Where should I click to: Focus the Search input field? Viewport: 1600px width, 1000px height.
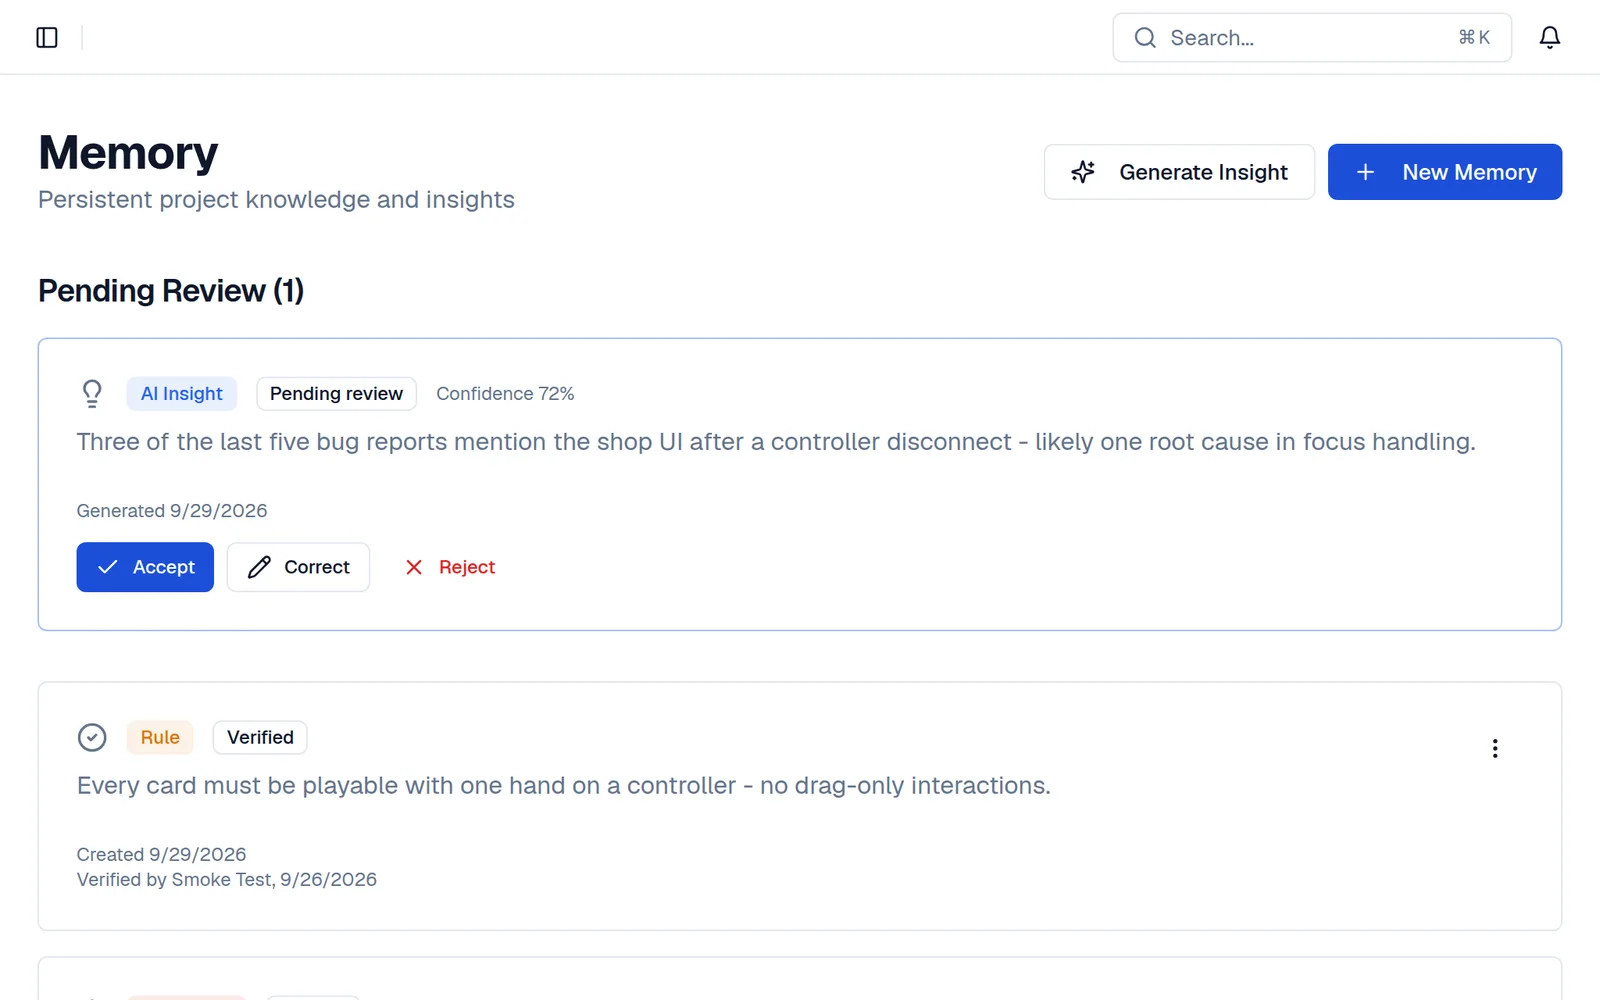(x=1312, y=38)
